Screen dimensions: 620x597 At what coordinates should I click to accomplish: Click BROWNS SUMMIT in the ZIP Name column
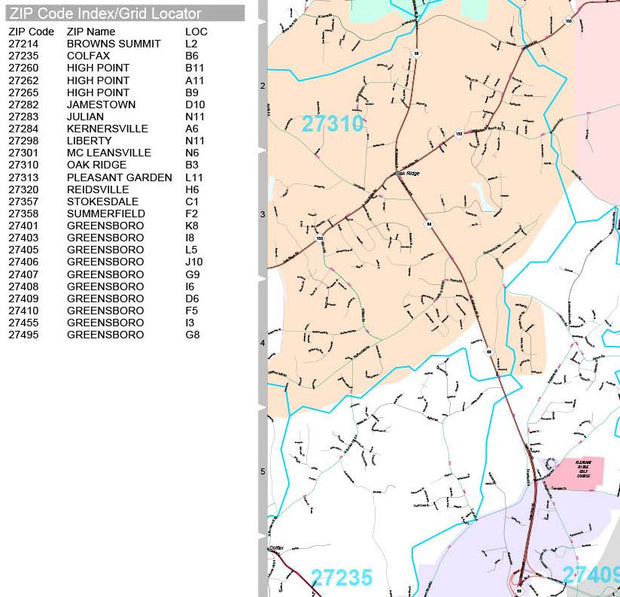[113, 44]
